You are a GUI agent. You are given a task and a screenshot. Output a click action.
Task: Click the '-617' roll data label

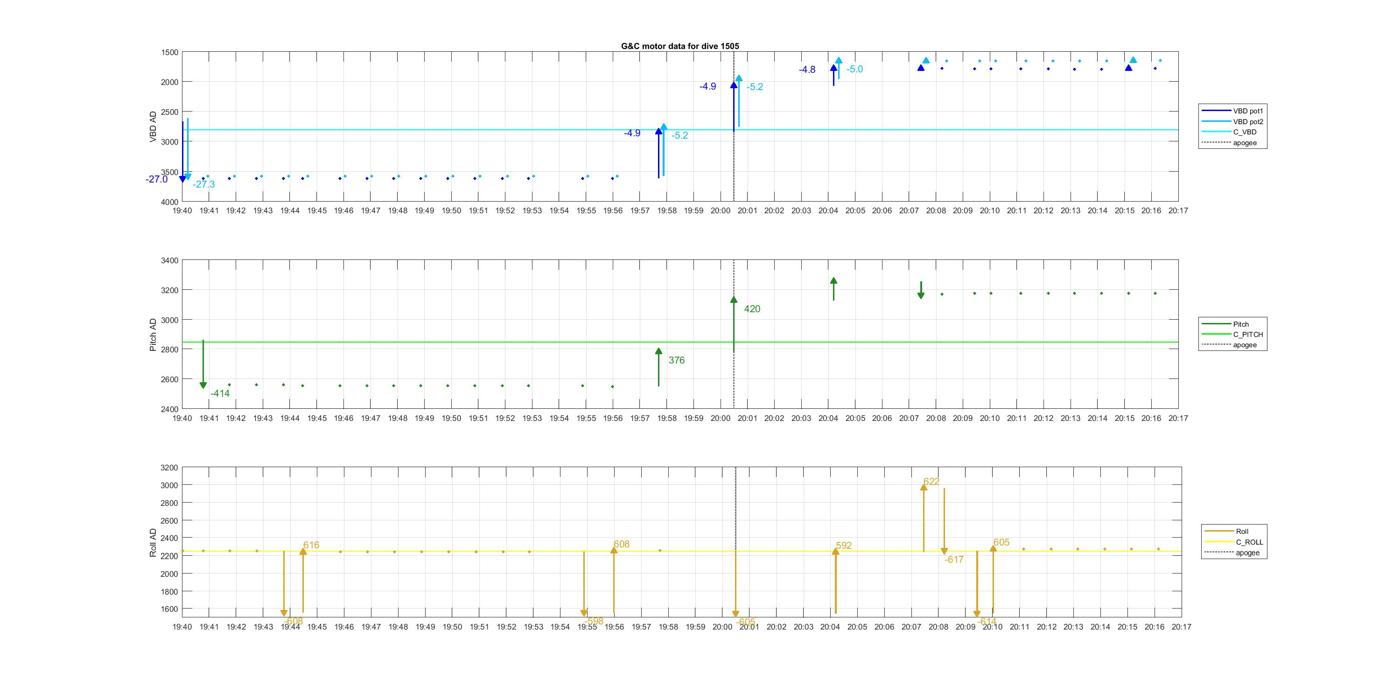click(x=954, y=560)
